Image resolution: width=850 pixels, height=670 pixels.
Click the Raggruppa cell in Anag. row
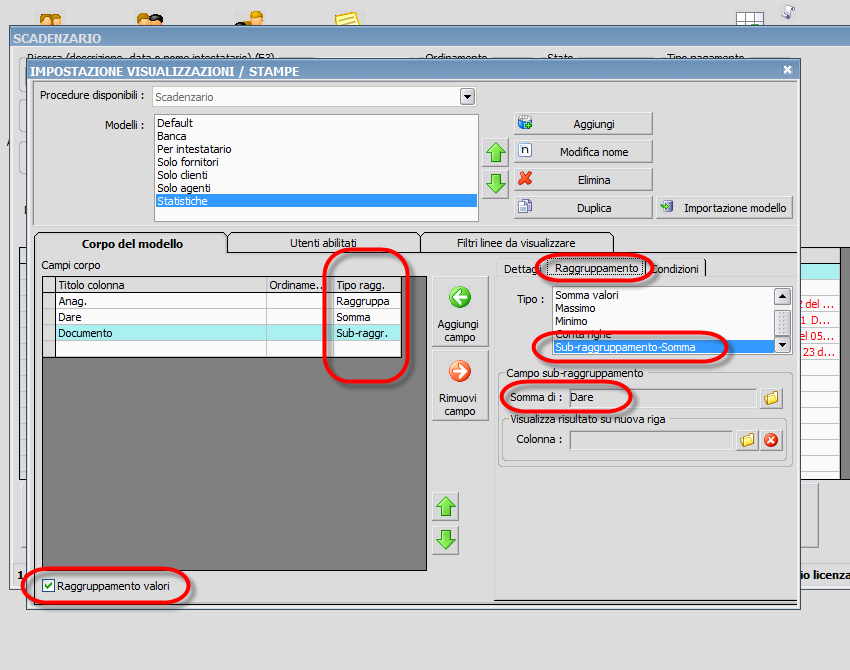368,301
